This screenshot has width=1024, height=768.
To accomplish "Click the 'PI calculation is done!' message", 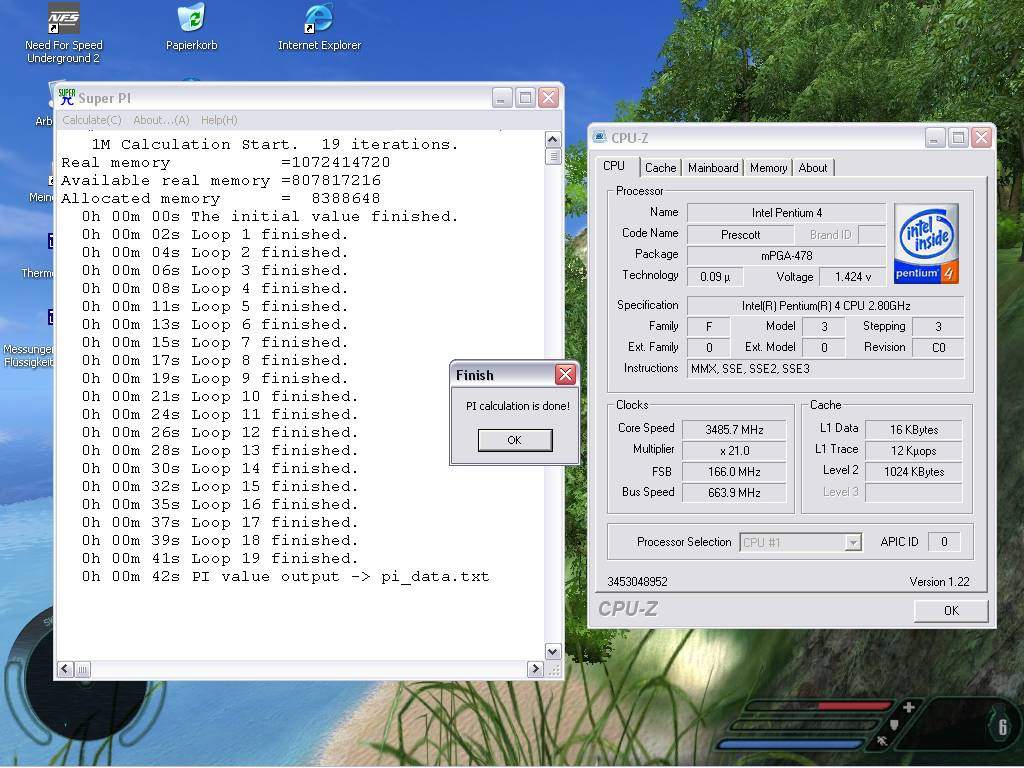I will [518, 406].
